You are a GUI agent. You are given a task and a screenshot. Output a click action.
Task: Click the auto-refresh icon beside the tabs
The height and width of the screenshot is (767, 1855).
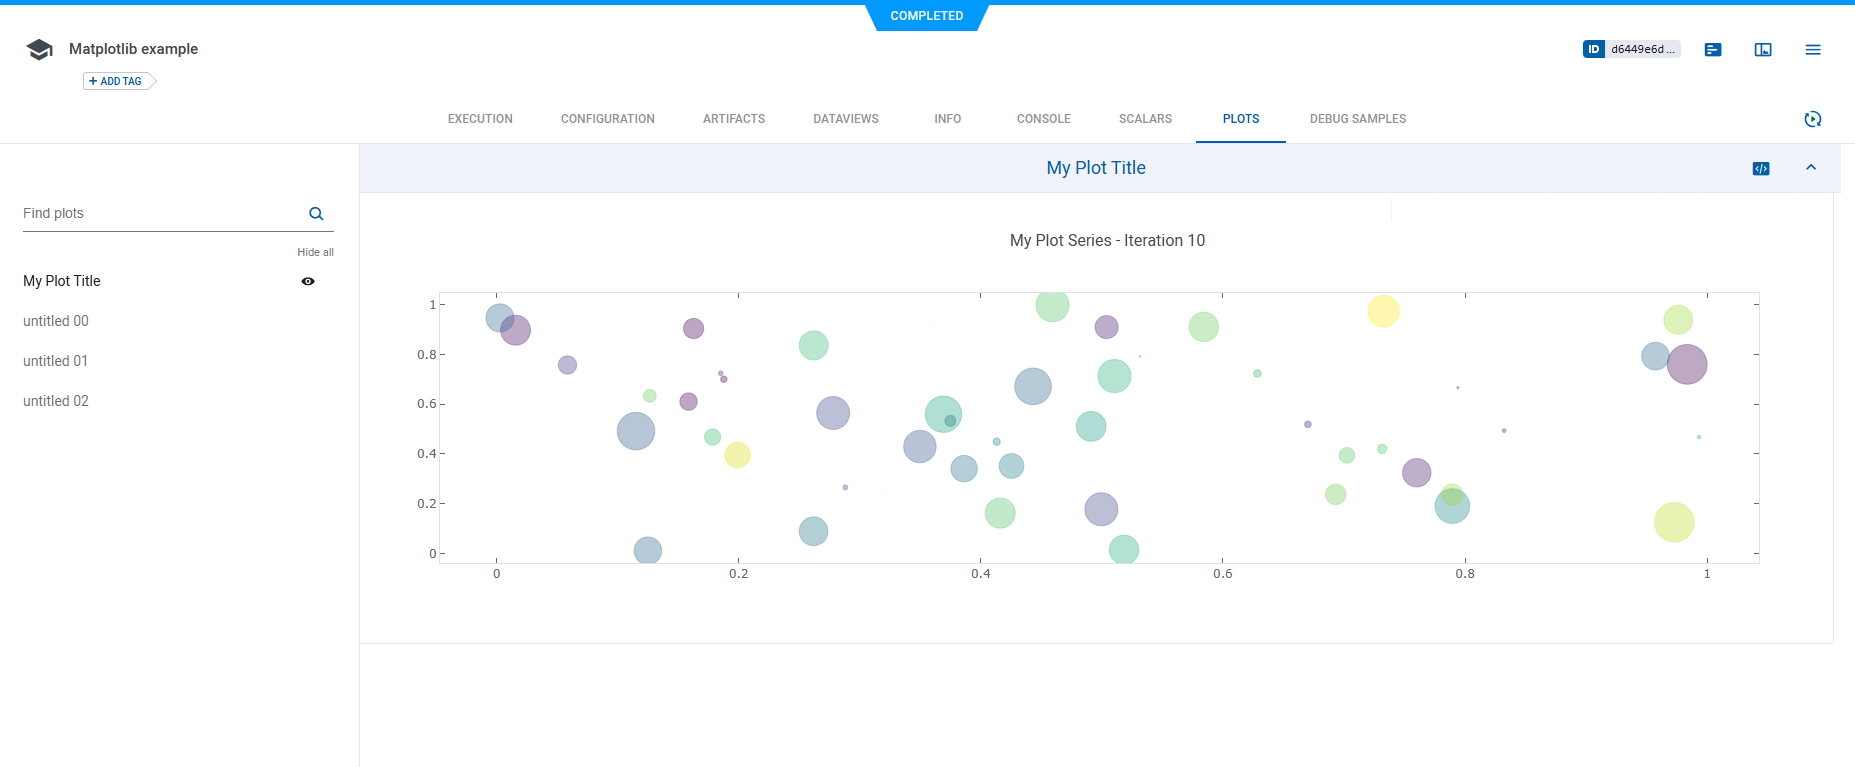pyautogui.click(x=1812, y=119)
